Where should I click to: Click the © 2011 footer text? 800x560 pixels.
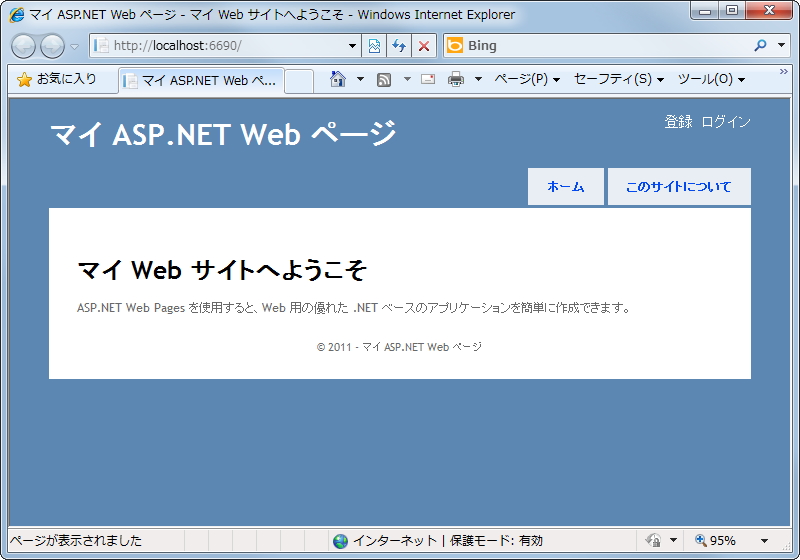399,347
